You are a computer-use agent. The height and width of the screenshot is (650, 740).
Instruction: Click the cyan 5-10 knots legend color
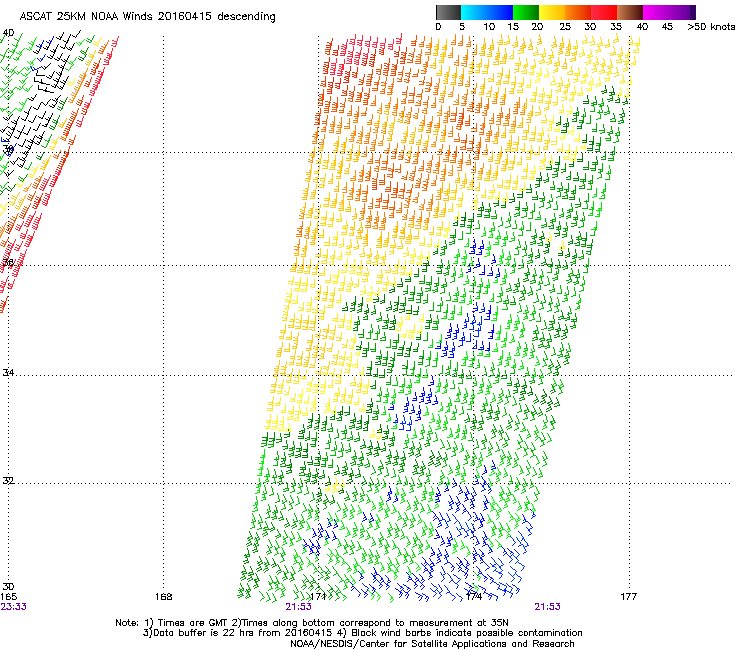click(474, 12)
